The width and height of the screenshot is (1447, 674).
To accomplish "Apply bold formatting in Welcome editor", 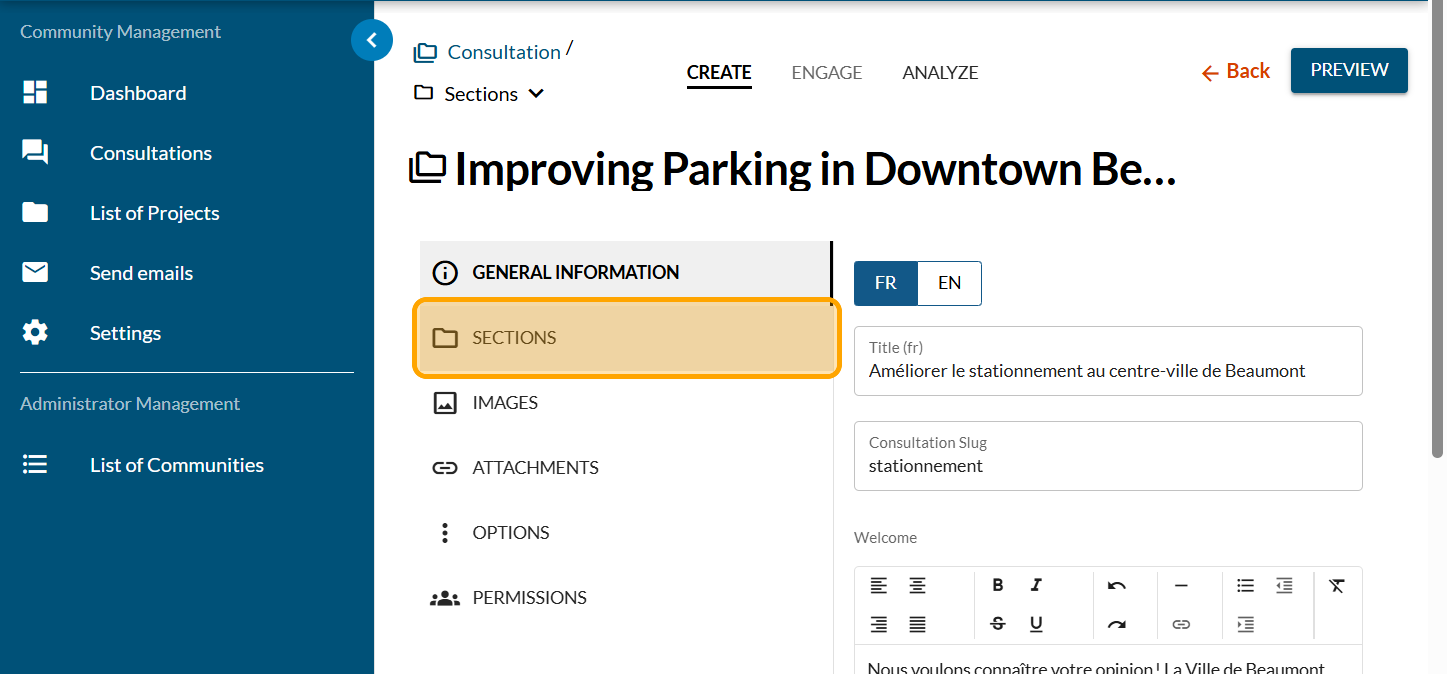I will (997, 586).
